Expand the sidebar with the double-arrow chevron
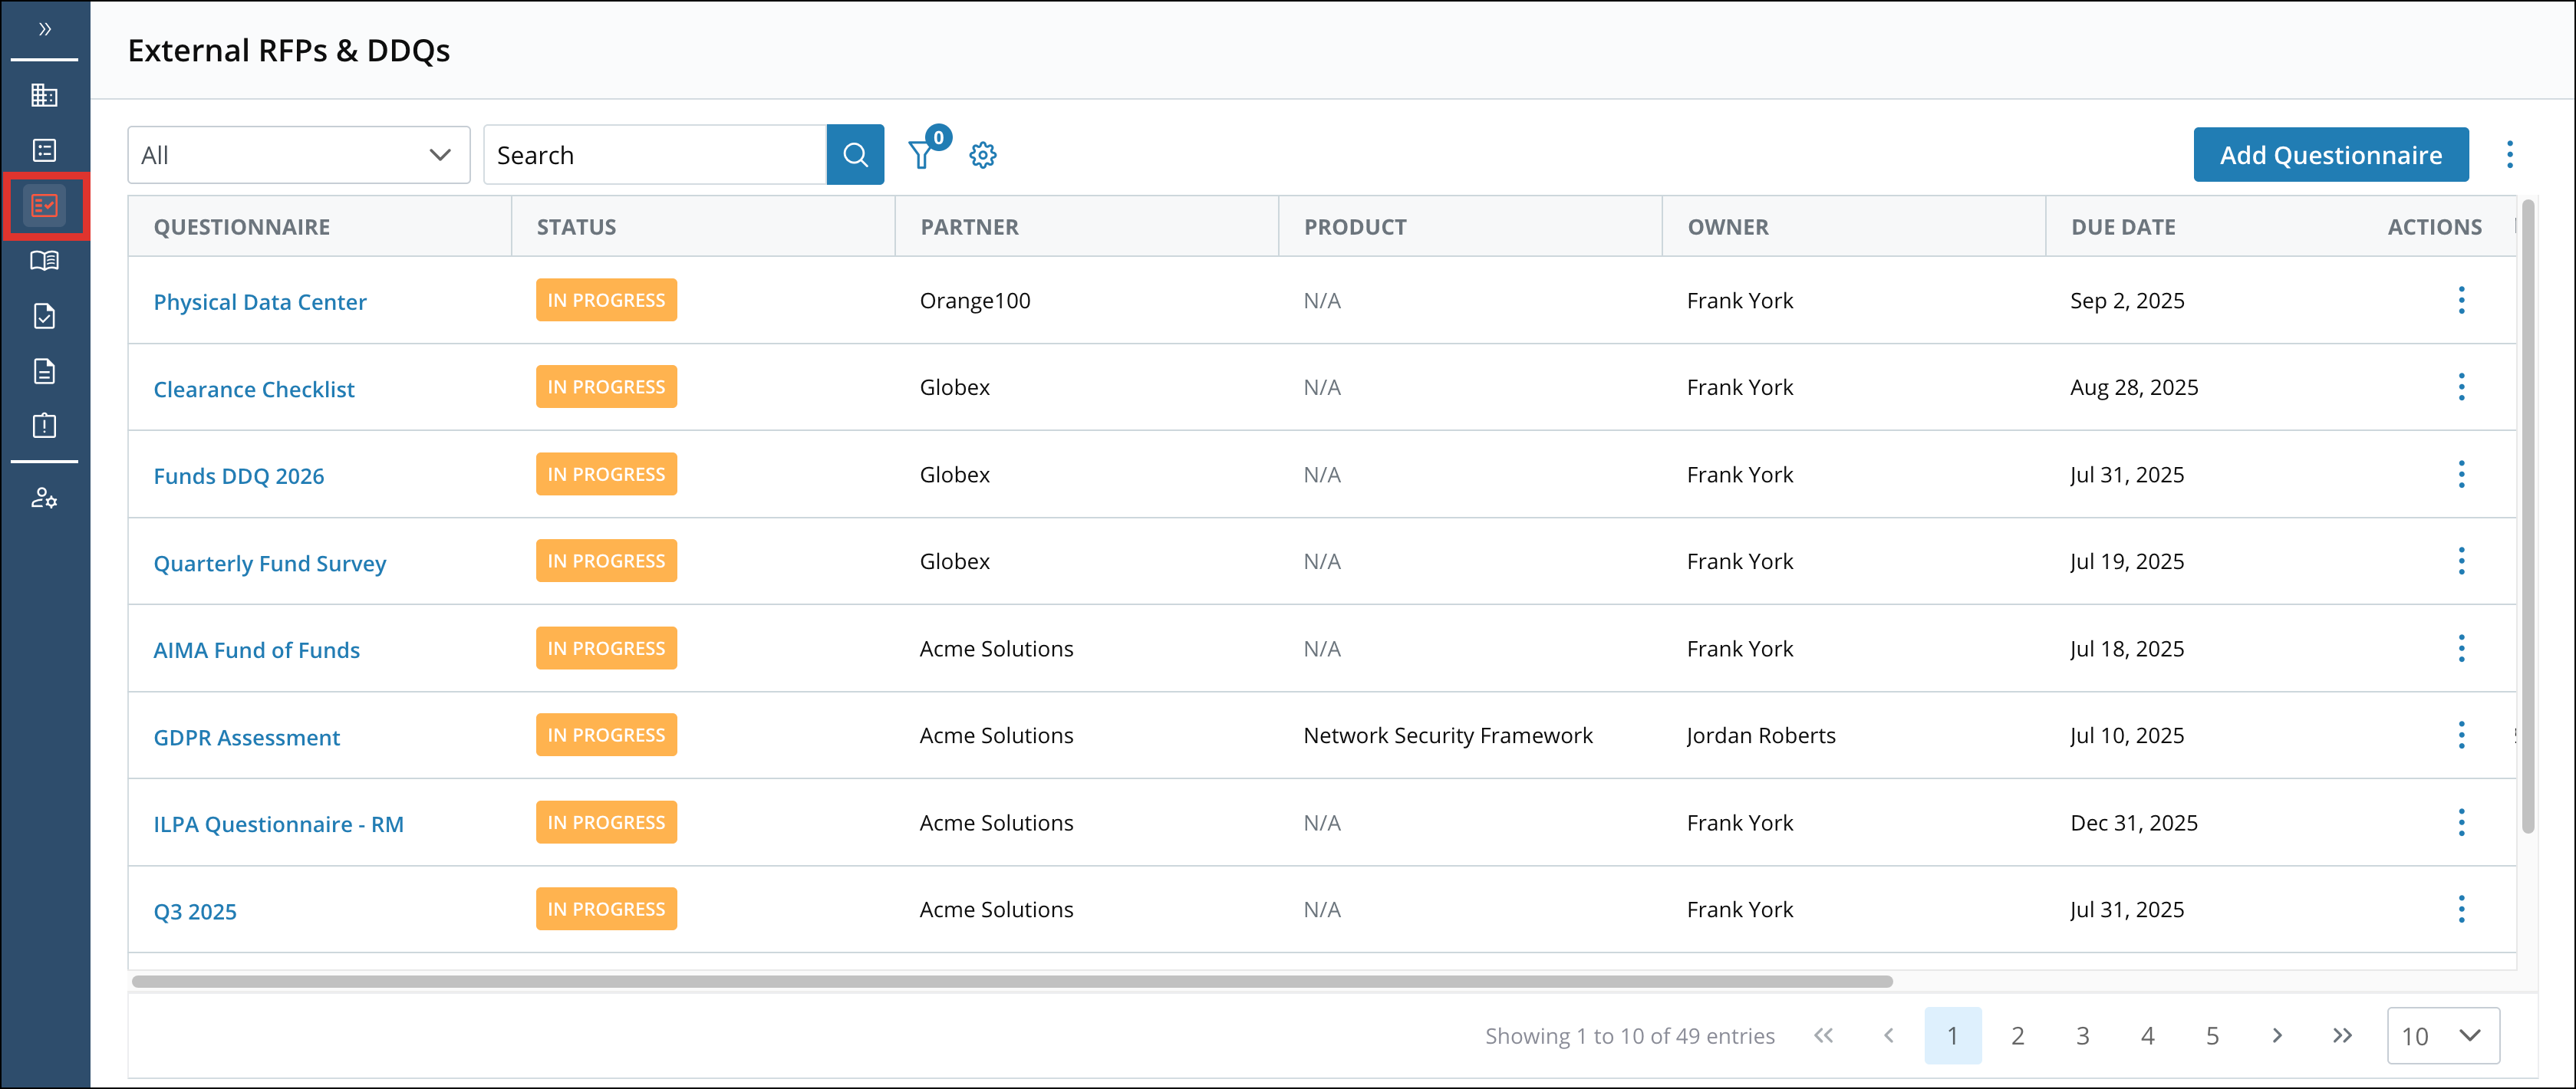Viewport: 2576px width, 1089px height. click(44, 30)
